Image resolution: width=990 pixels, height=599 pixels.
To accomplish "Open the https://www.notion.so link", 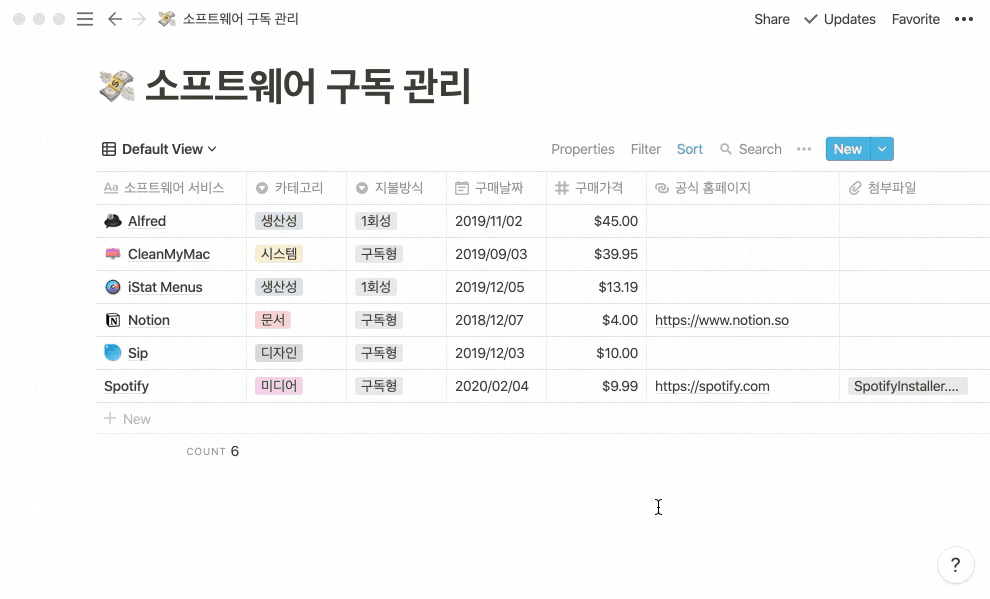I will click(x=722, y=320).
